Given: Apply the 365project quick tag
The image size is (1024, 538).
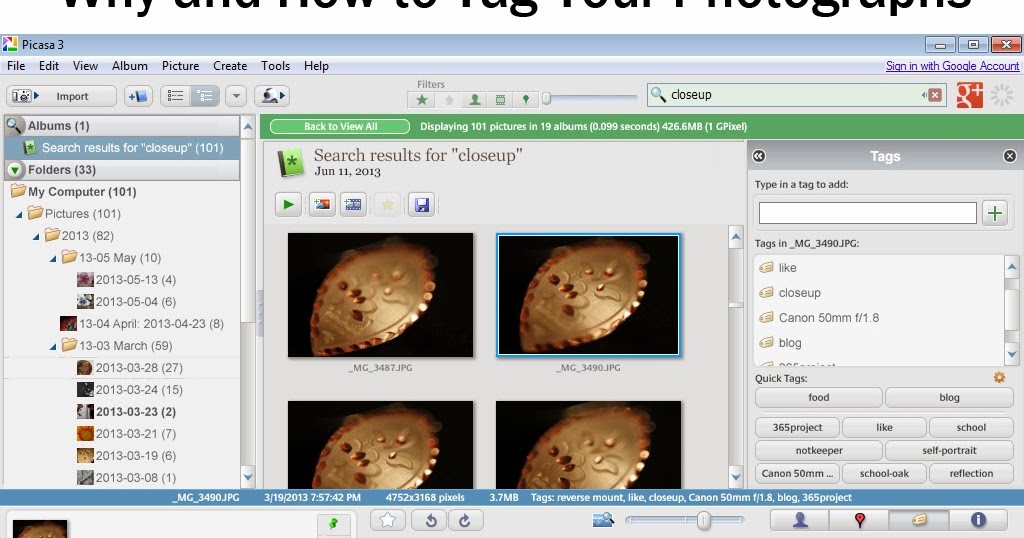Looking at the screenshot, I should (797, 428).
